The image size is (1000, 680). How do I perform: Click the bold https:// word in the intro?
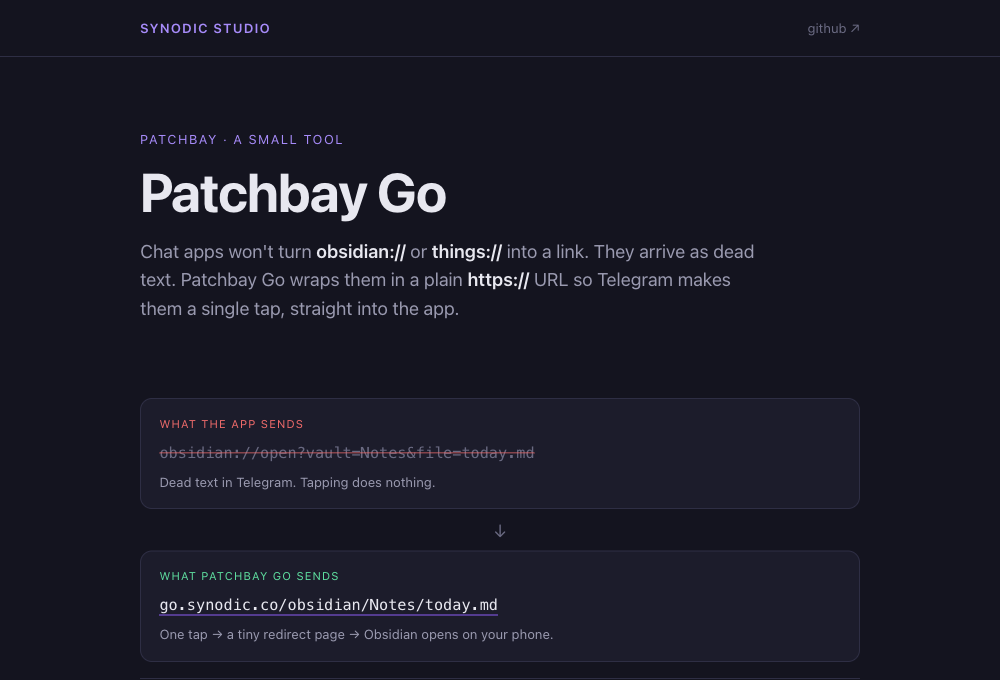[x=498, y=280]
